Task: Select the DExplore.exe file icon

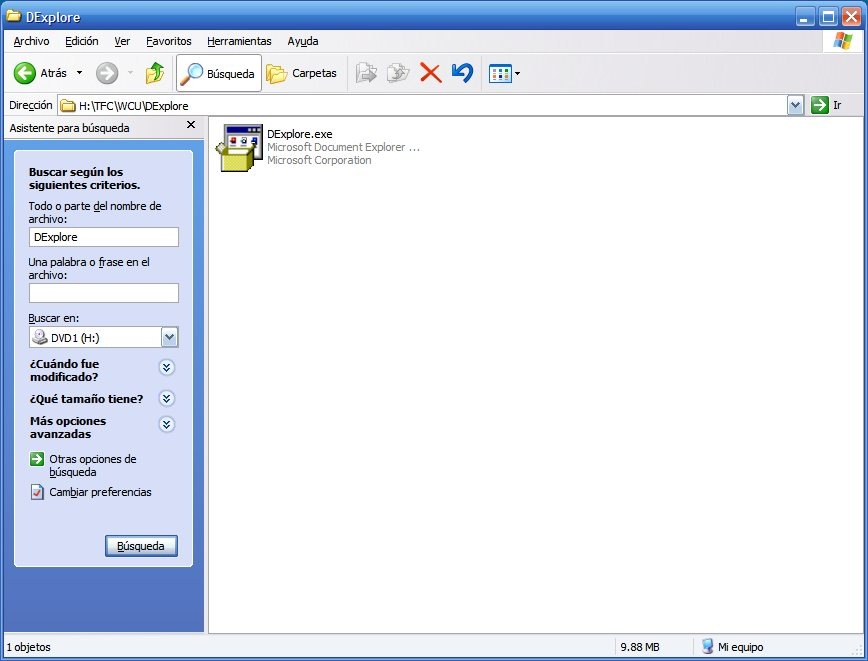Action: click(239, 148)
